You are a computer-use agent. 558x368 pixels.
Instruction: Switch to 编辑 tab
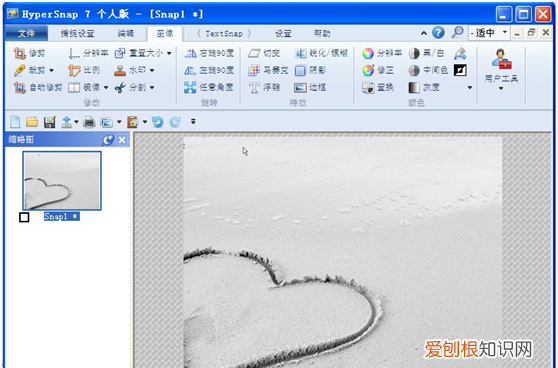(126, 33)
